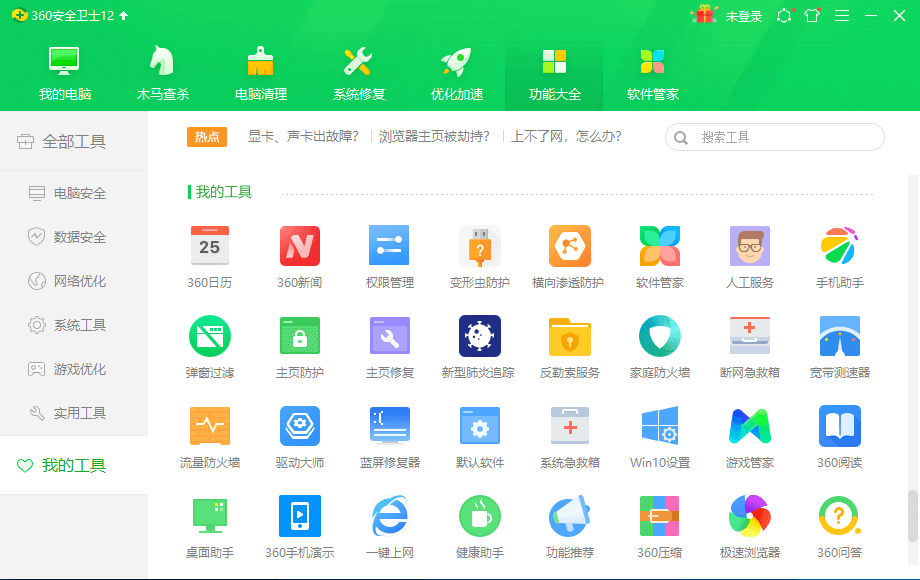Launch 极速浏览器 browser

coord(749,527)
